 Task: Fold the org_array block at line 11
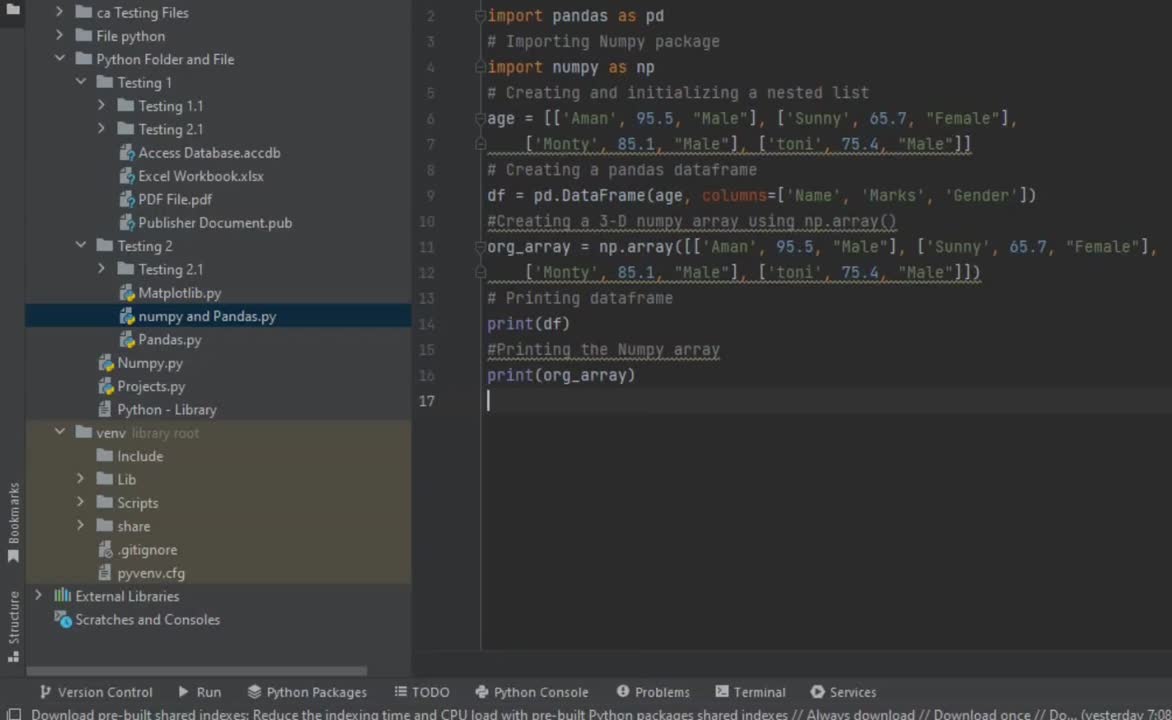coord(481,247)
